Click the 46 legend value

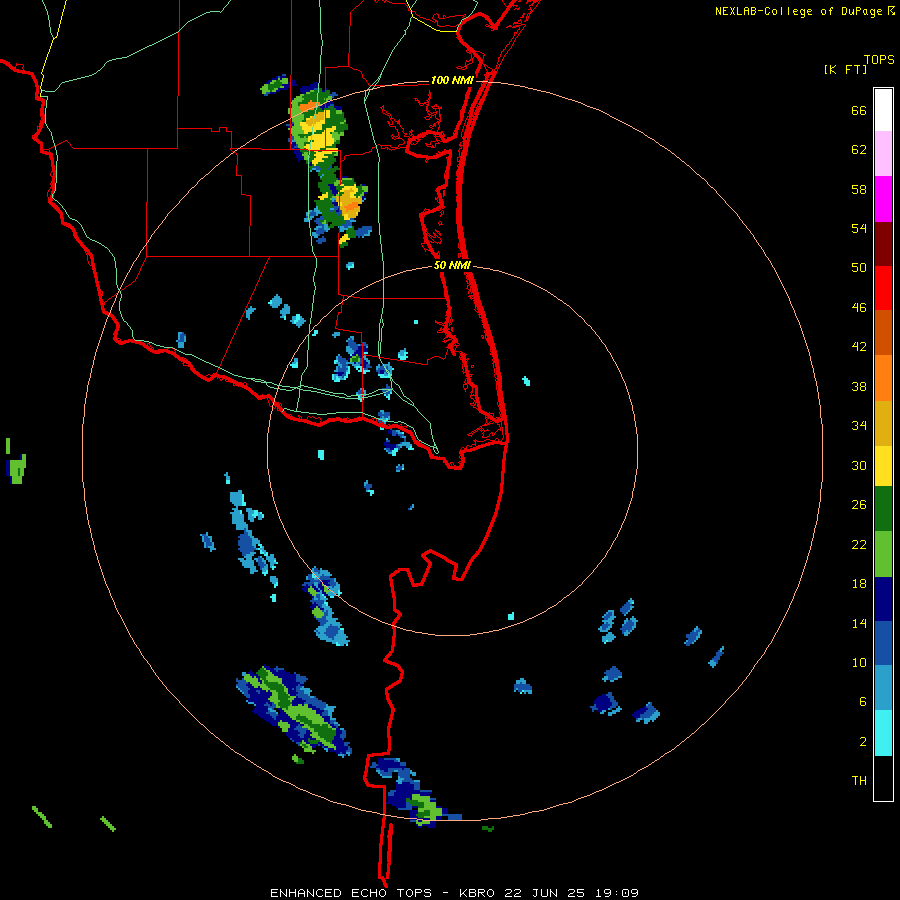[859, 308]
